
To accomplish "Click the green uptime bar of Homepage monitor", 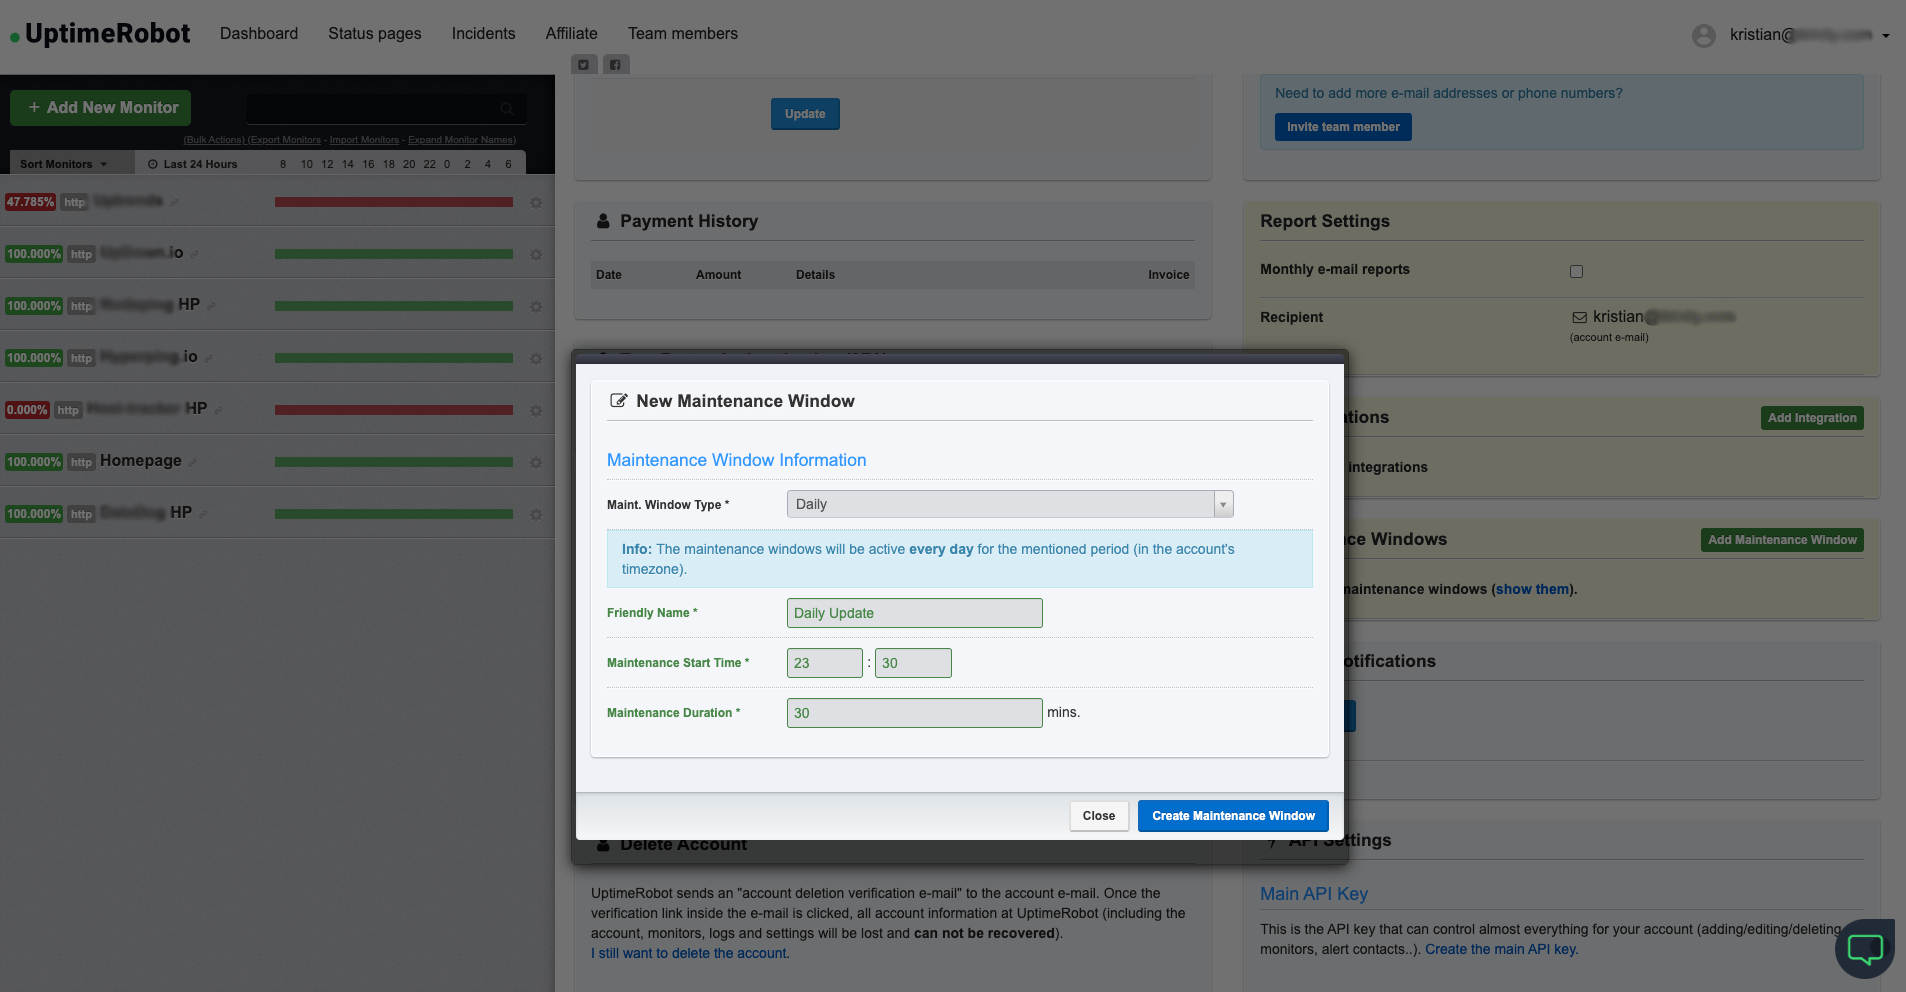I will click(394, 462).
